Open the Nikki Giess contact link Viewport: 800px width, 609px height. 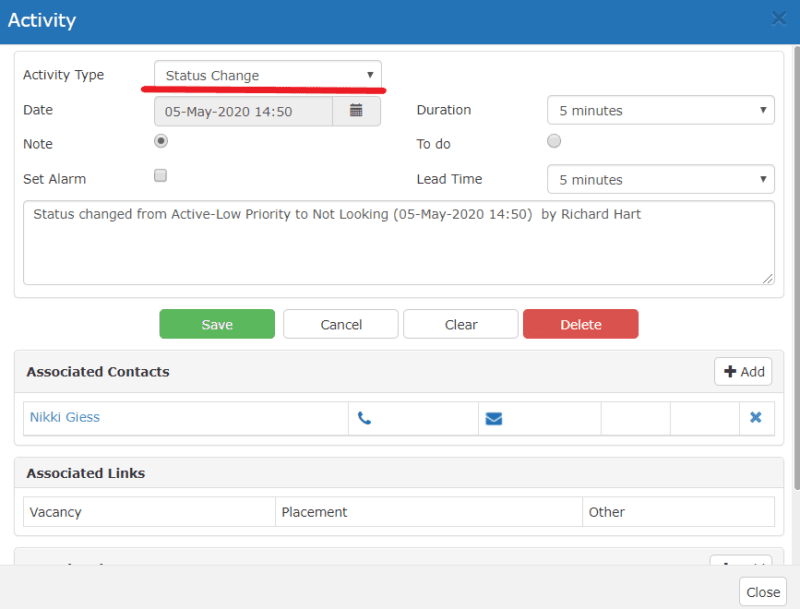coord(65,417)
